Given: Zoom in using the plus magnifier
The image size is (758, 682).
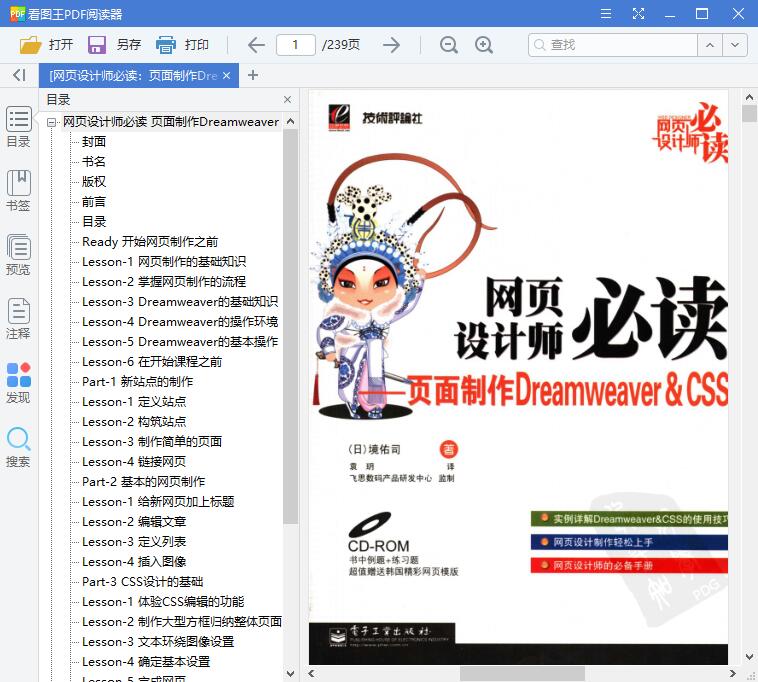Looking at the screenshot, I should pyautogui.click(x=483, y=45).
